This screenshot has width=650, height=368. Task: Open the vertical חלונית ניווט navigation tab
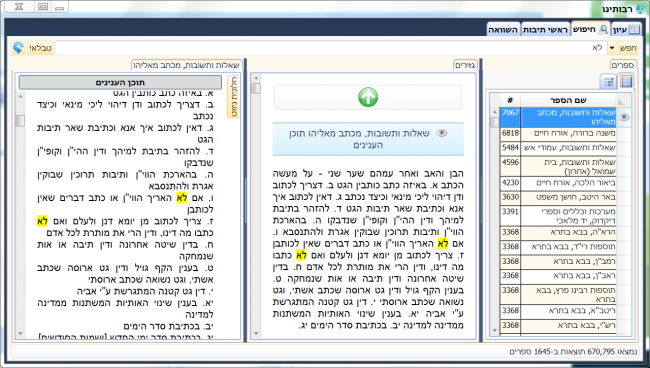(233, 97)
